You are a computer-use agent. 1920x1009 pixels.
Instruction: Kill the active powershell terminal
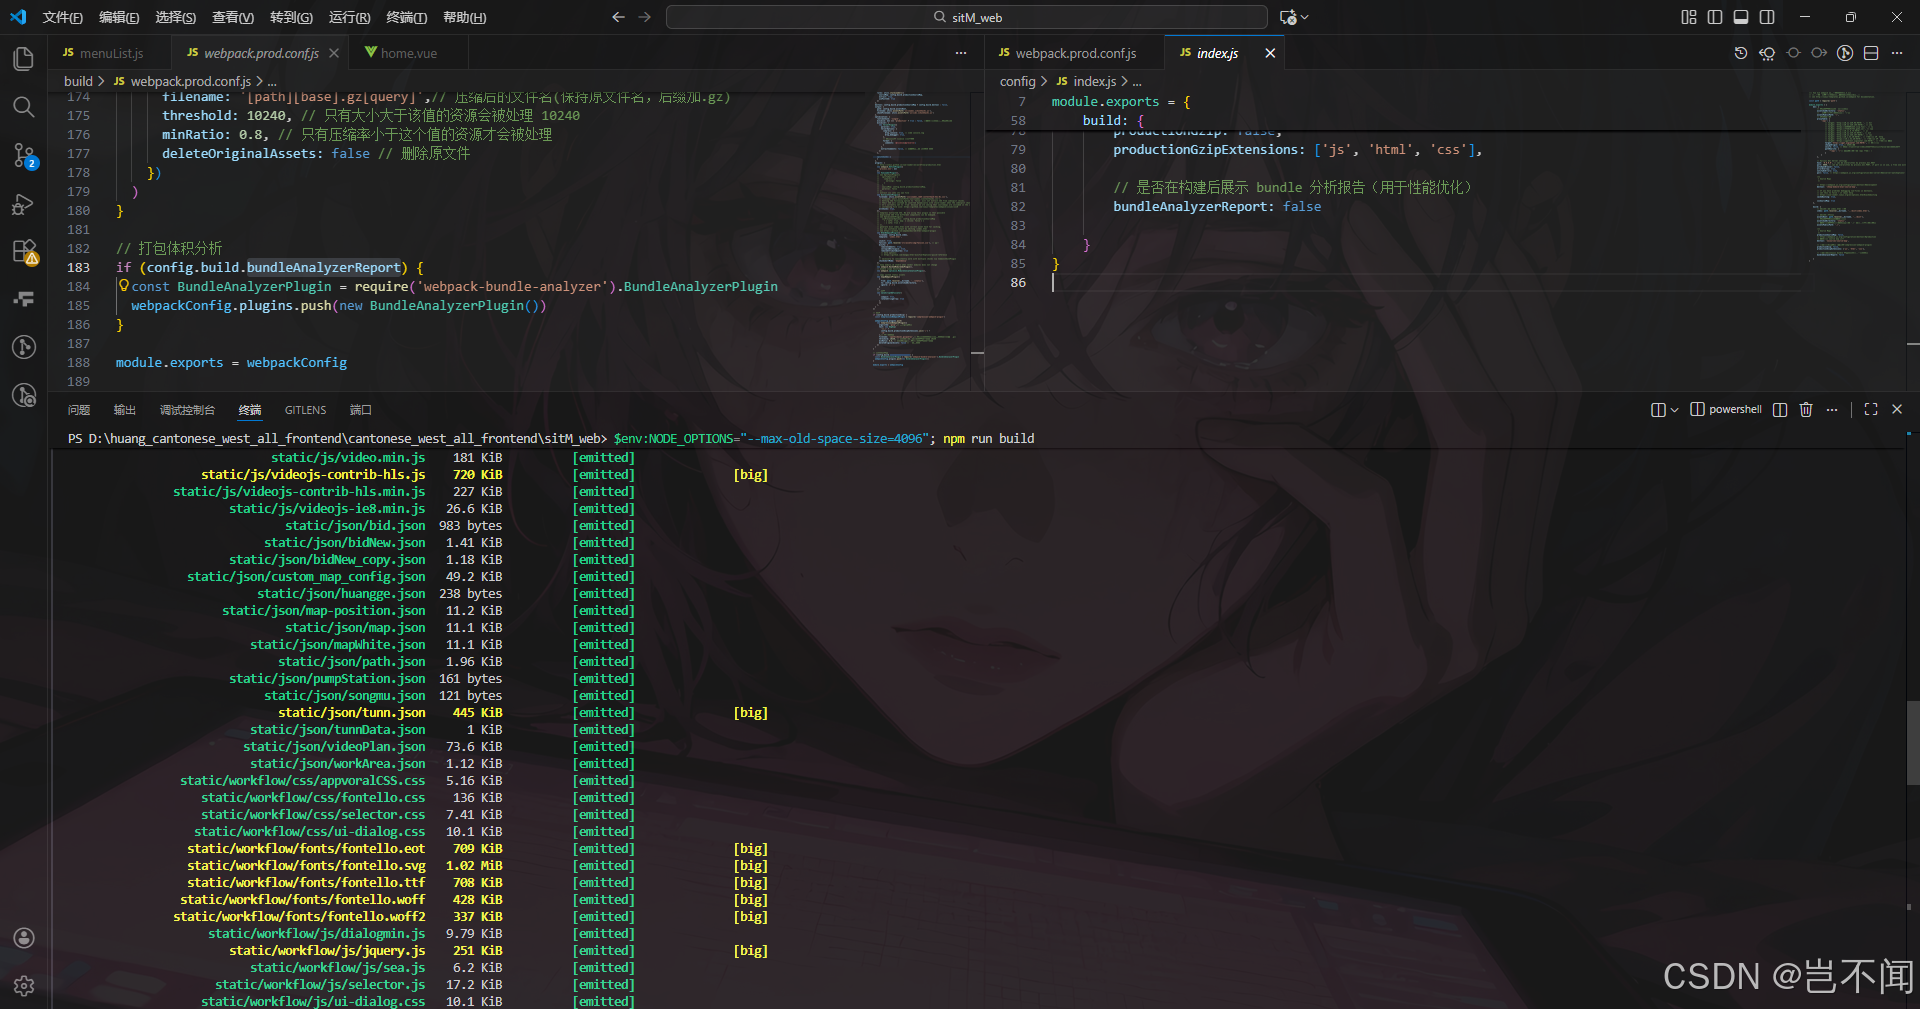click(x=1805, y=409)
